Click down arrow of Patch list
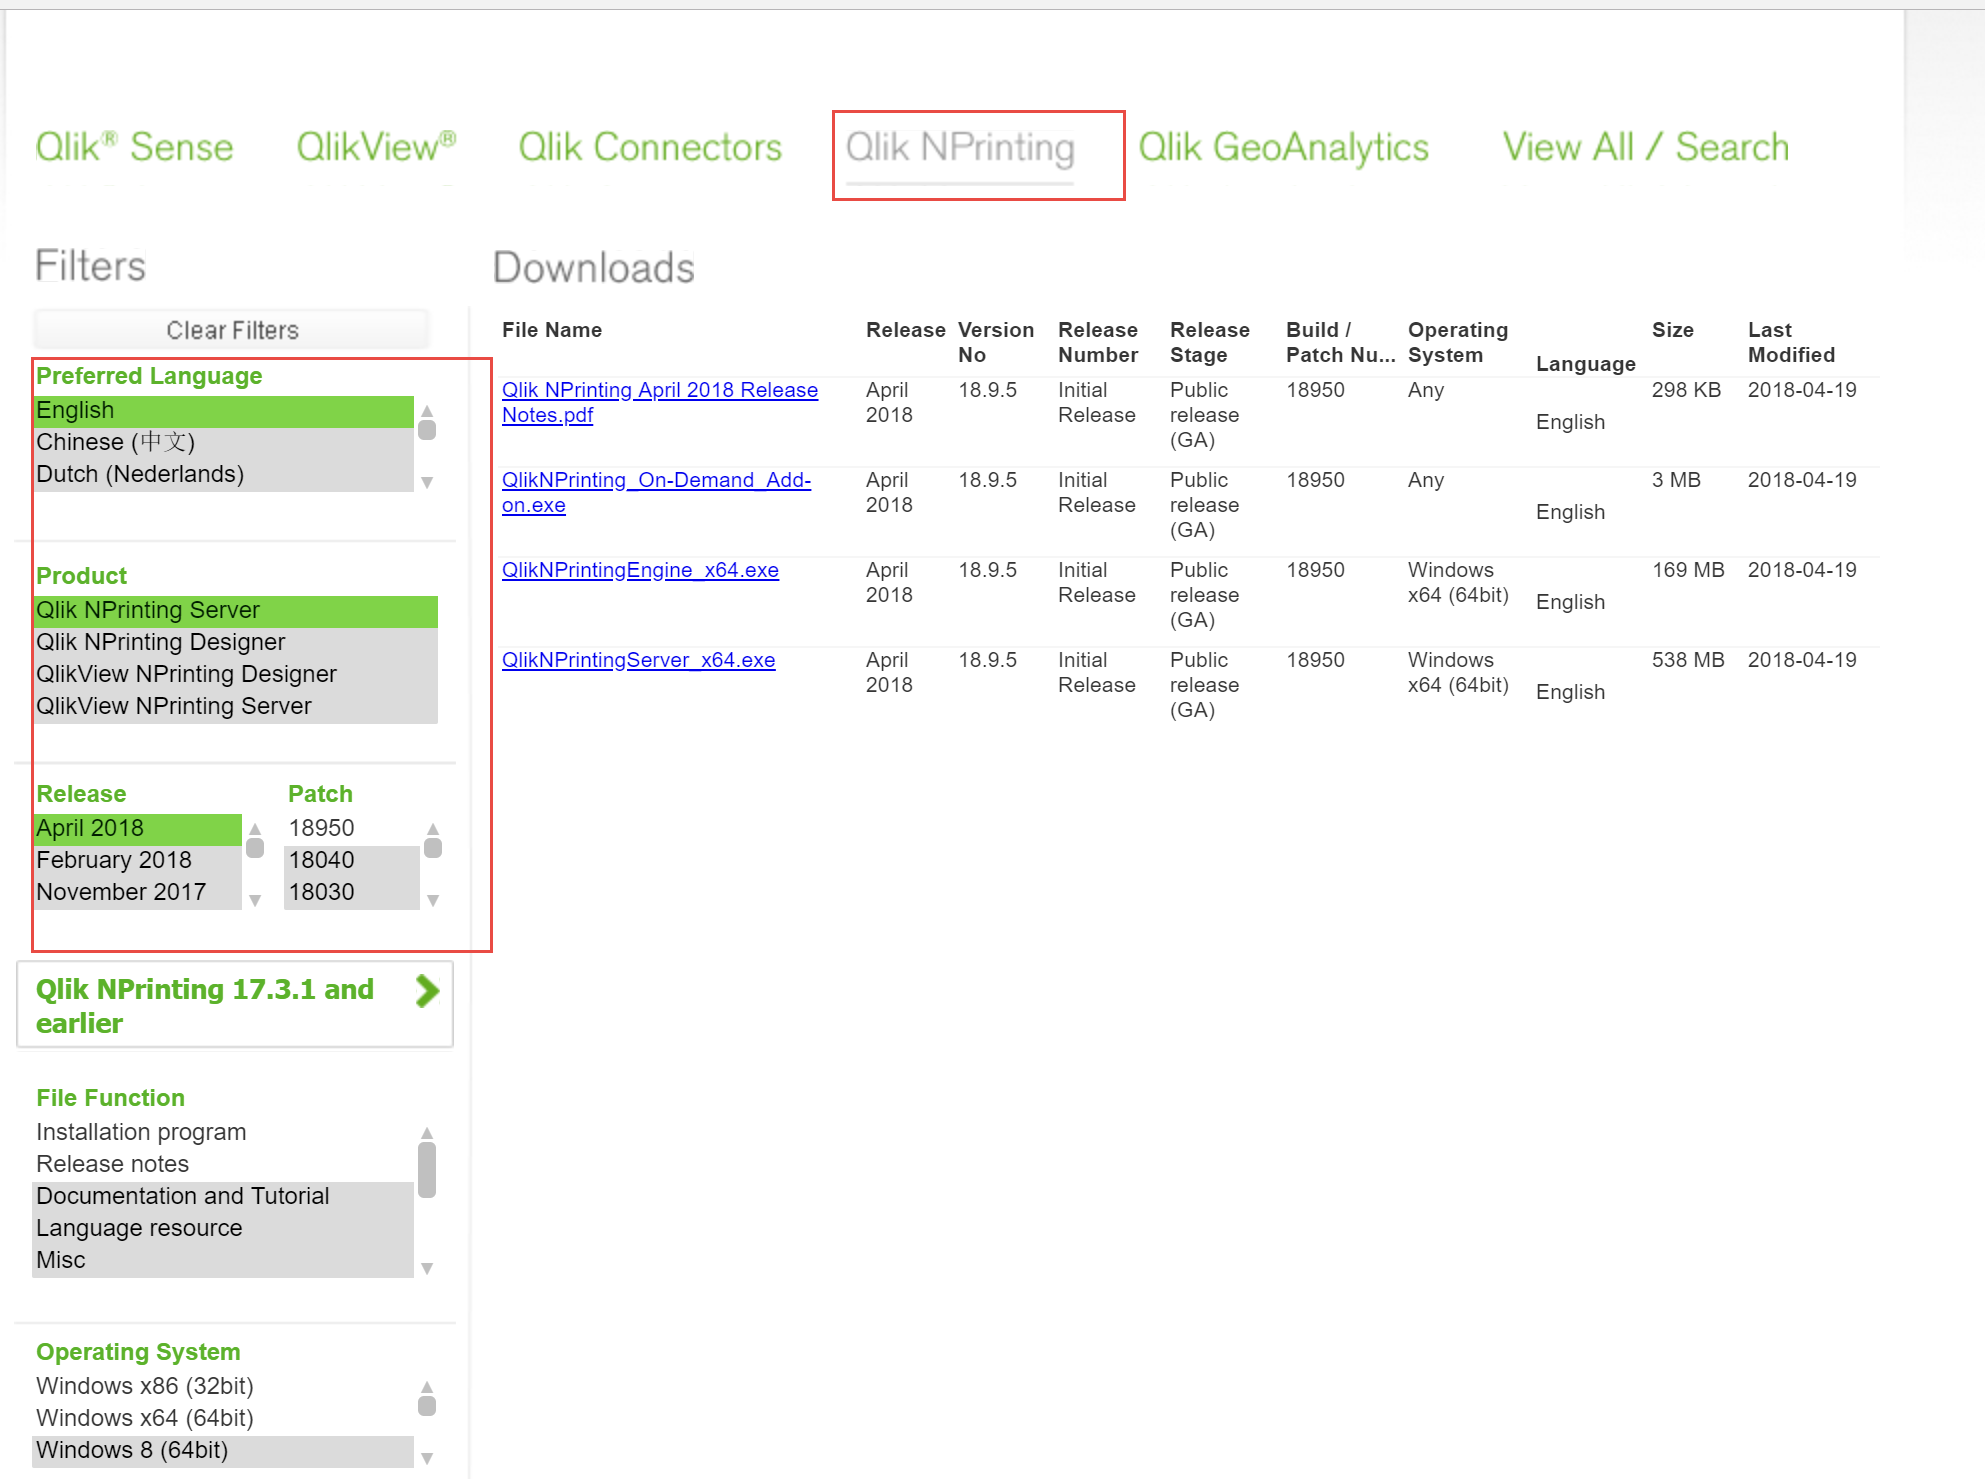 pyautogui.click(x=433, y=900)
